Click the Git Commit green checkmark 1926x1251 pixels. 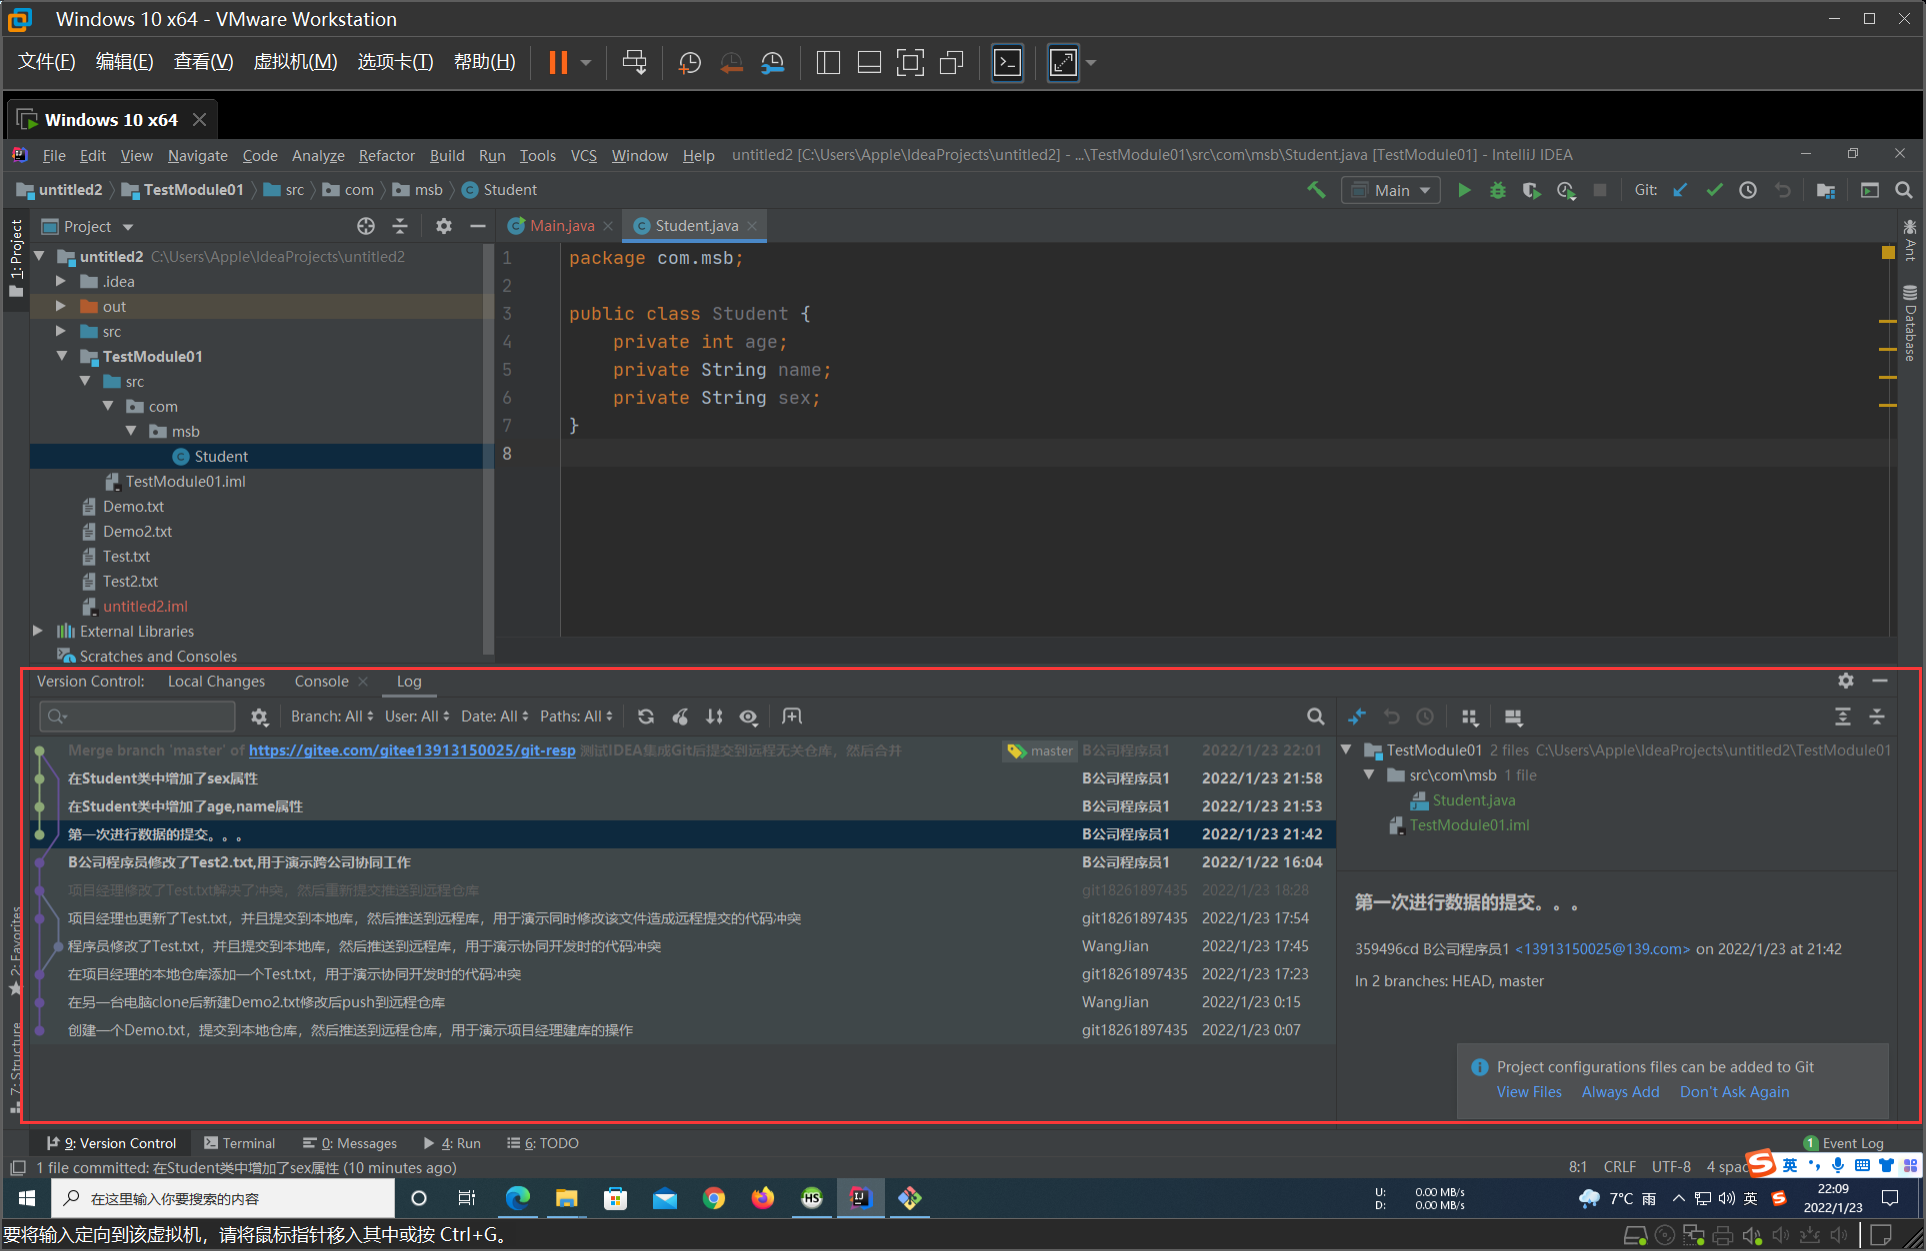pyautogui.click(x=1714, y=190)
